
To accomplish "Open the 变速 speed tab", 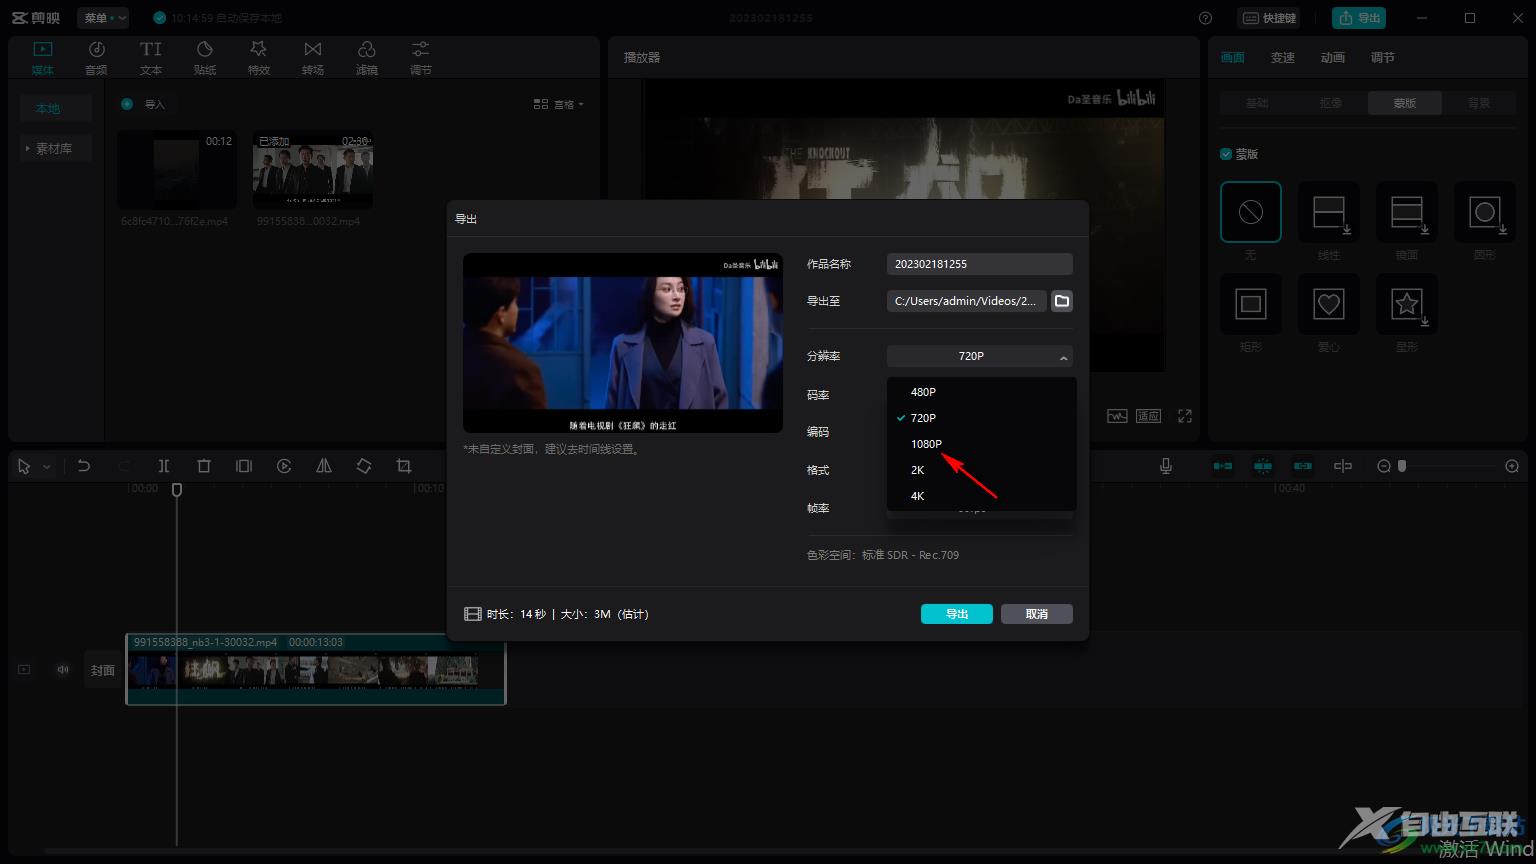I will (1283, 58).
